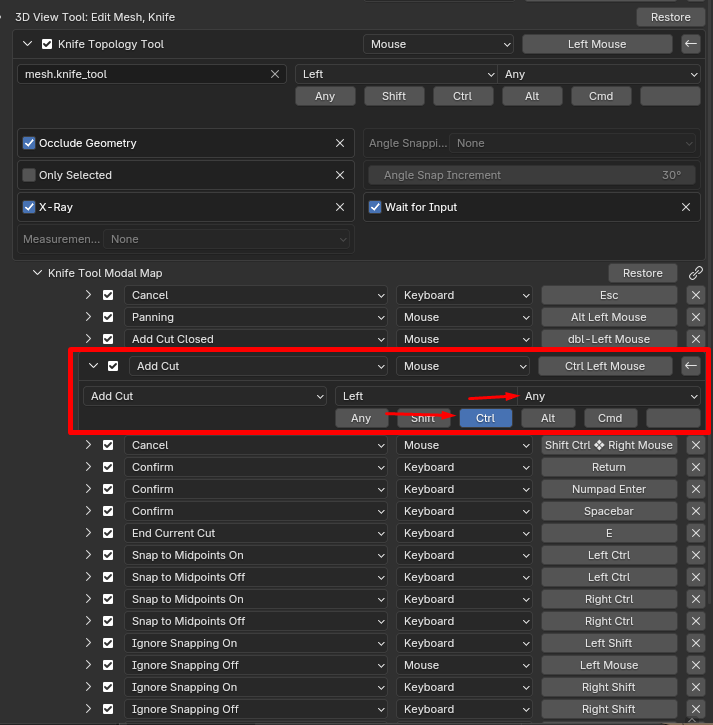Remove the Left Shift Ignore Snapping On entry
Viewport: 713px width, 725px height.
tap(696, 643)
